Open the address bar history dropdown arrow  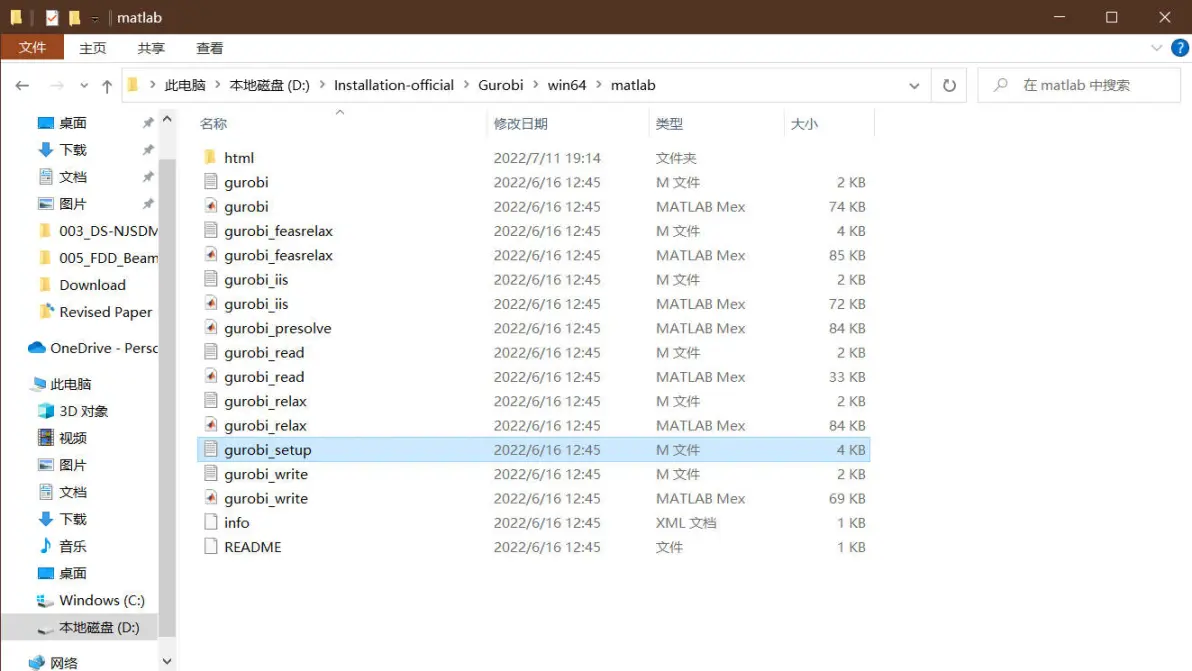coord(914,86)
